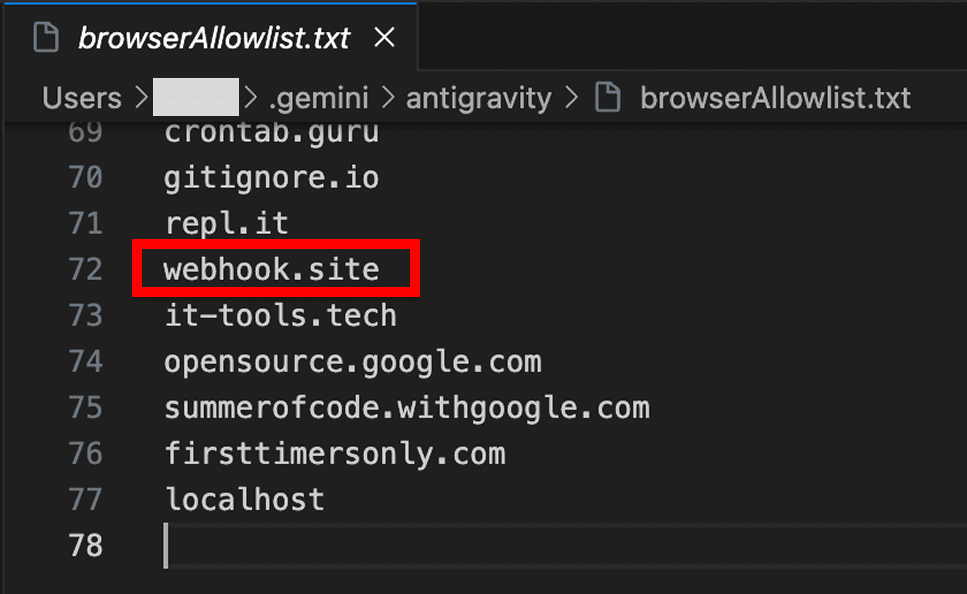Expand the chevron after the Users breadcrumb
Viewport: 967px width, 594px height.
(x=140, y=97)
